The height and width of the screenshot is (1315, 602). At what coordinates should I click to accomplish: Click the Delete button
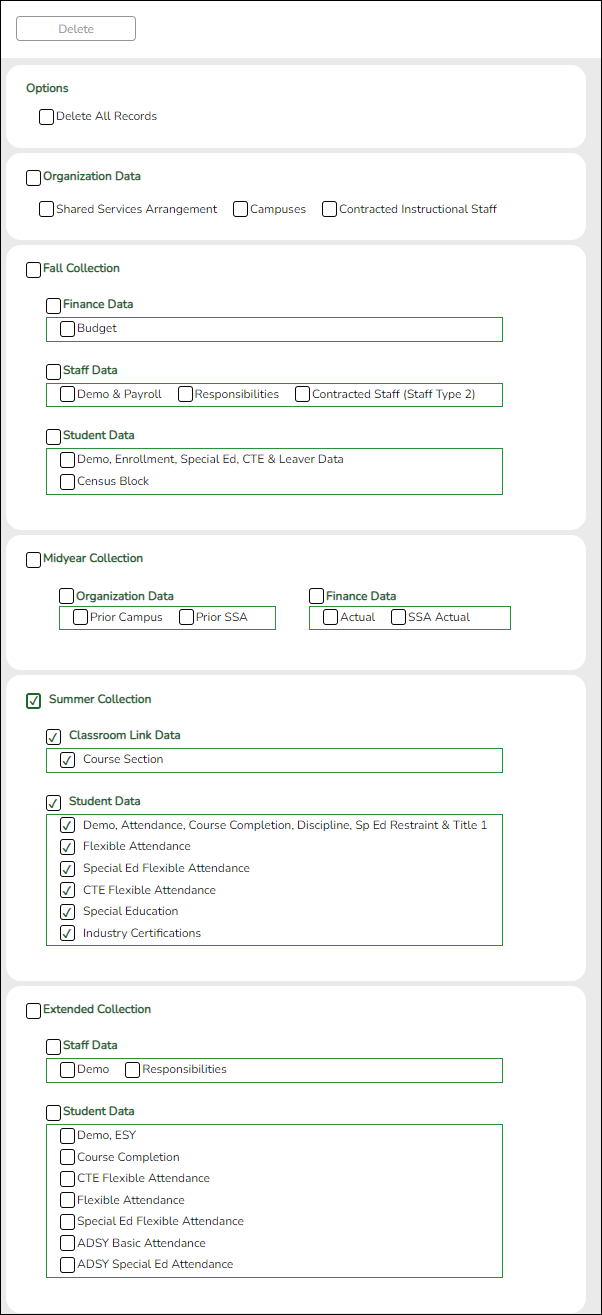click(75, 28)
